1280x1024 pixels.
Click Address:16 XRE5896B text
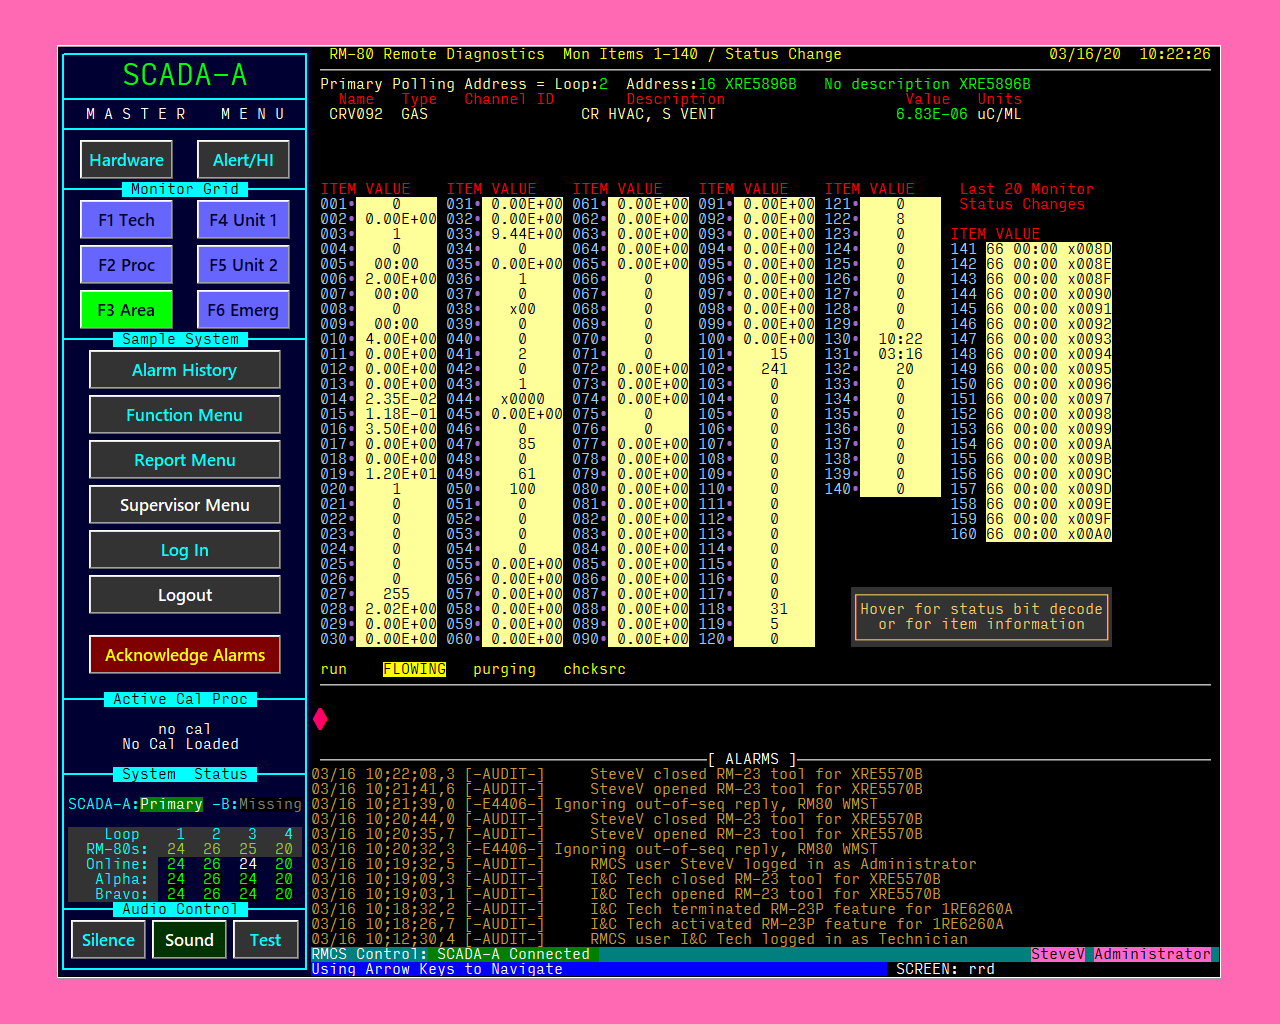[x=711, y=84]
